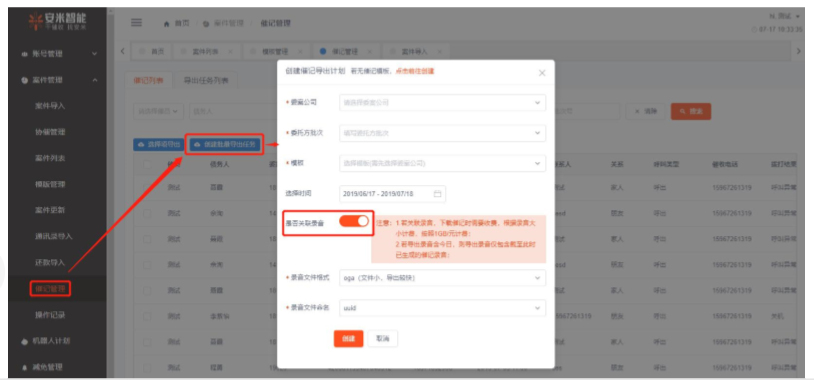
Task: Click the 创建批量导出任务 button
Action: pos(225,145)
